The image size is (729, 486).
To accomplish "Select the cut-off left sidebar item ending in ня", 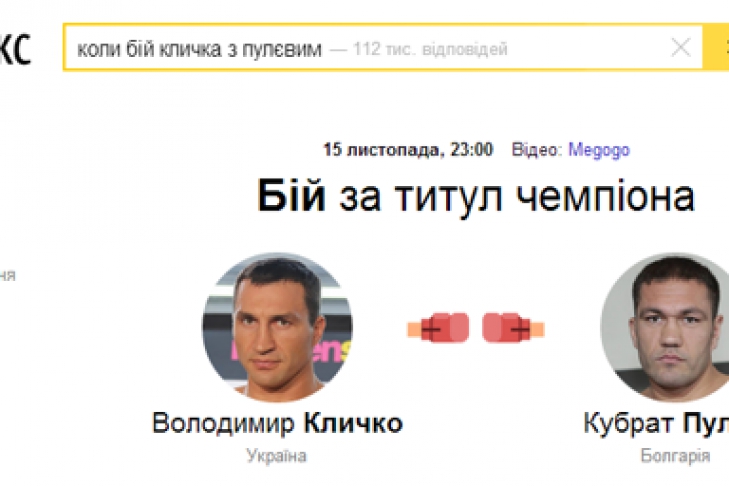I will coord(8,275).
